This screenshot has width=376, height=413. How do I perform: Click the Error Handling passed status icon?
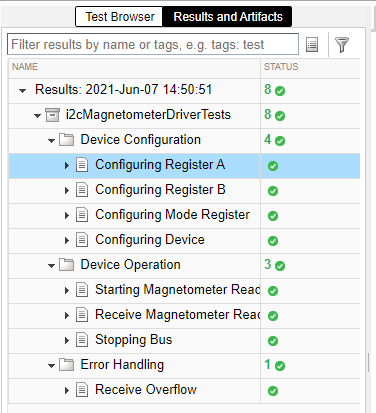(280, 366)
